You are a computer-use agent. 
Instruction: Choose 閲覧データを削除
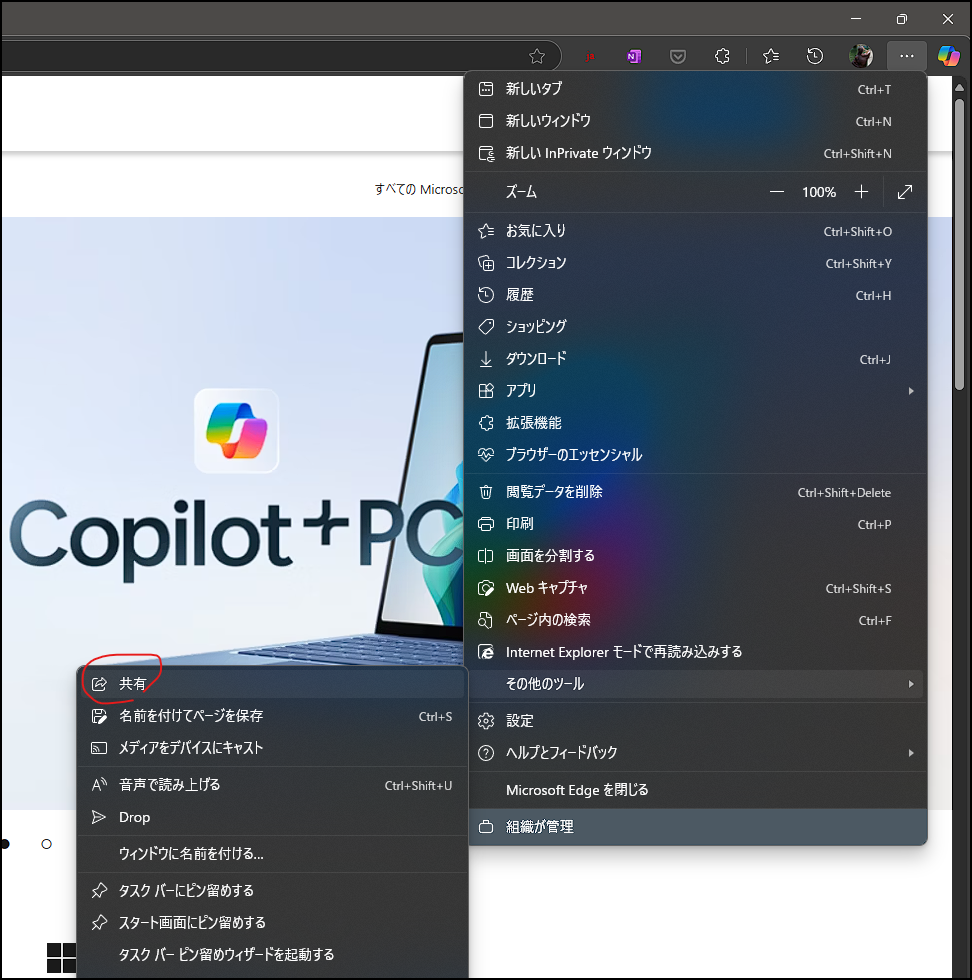pyautogui.click(x=696, y=492)
